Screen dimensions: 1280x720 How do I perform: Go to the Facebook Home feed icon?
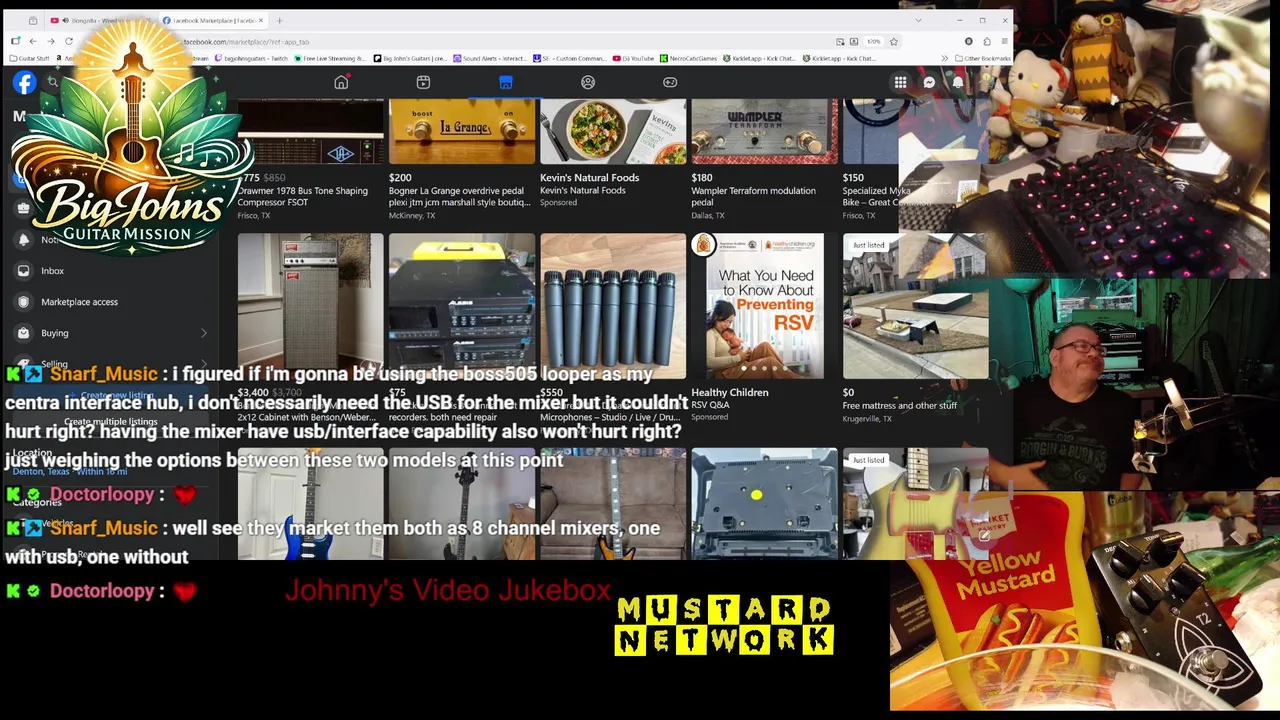point(341,82)
